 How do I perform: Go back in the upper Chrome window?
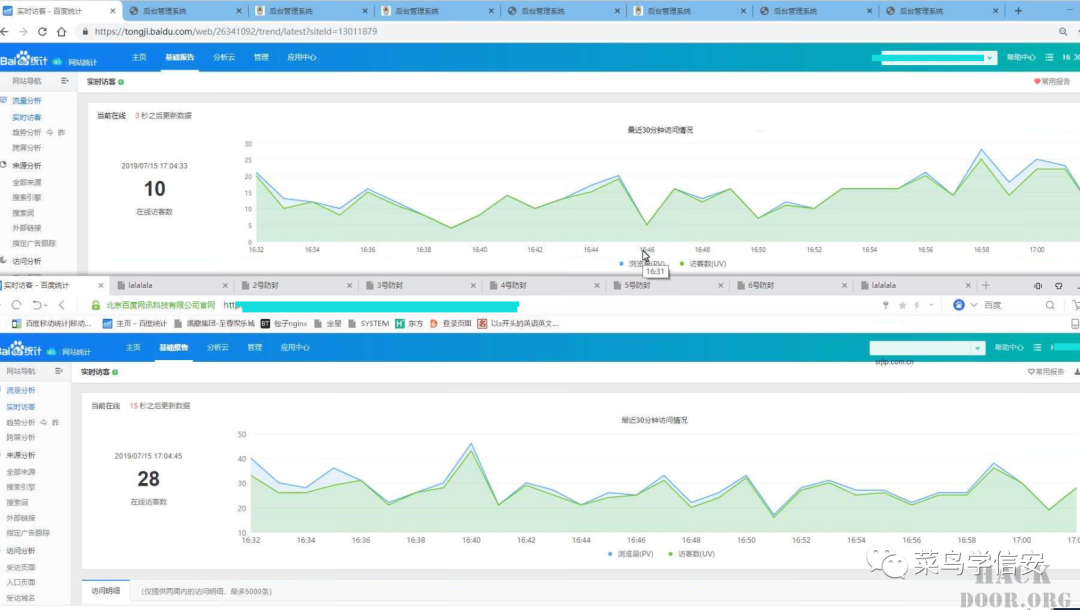(5, 32)
